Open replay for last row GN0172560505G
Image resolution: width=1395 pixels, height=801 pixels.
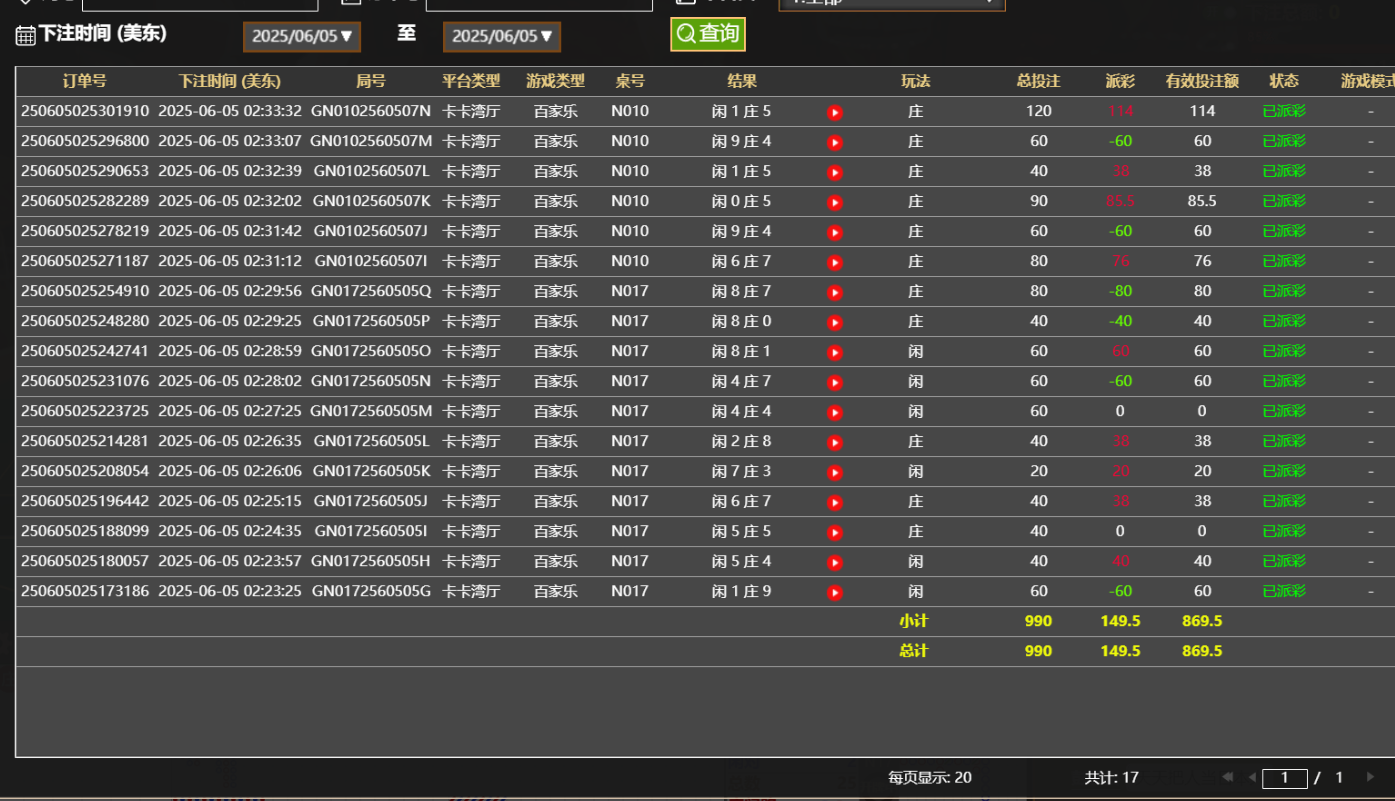[835, 592]
